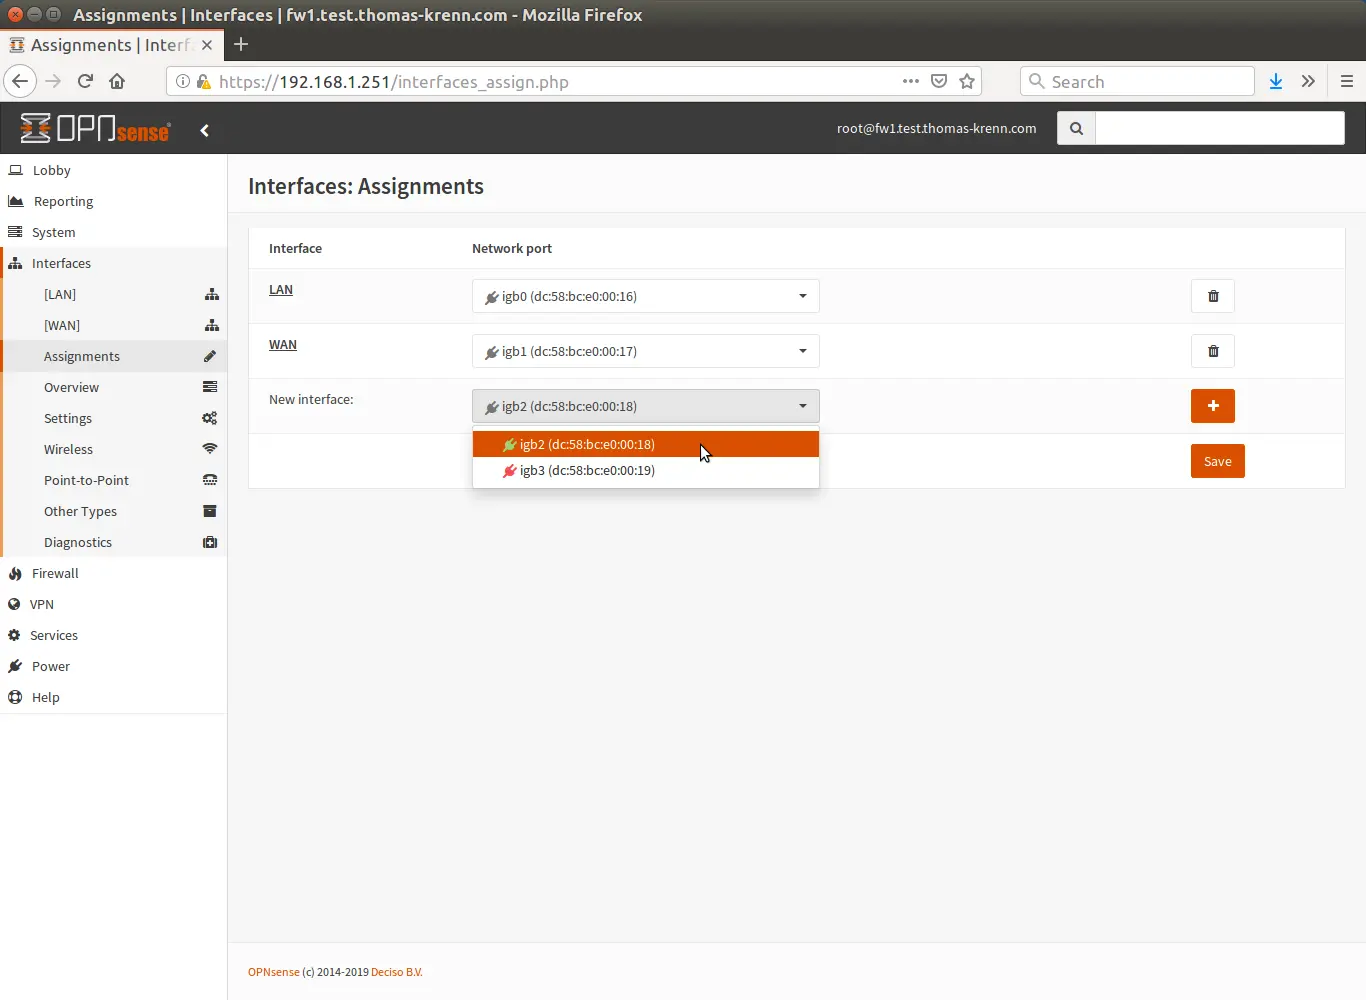The height and width of the screenshot is (1000, 1366).
Task: Delete the WAN assignment with trash icon
Action: (1212, 351)
